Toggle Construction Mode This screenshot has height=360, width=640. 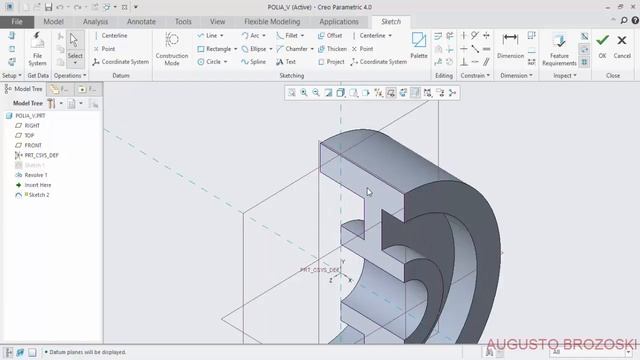tap(172, 48)
